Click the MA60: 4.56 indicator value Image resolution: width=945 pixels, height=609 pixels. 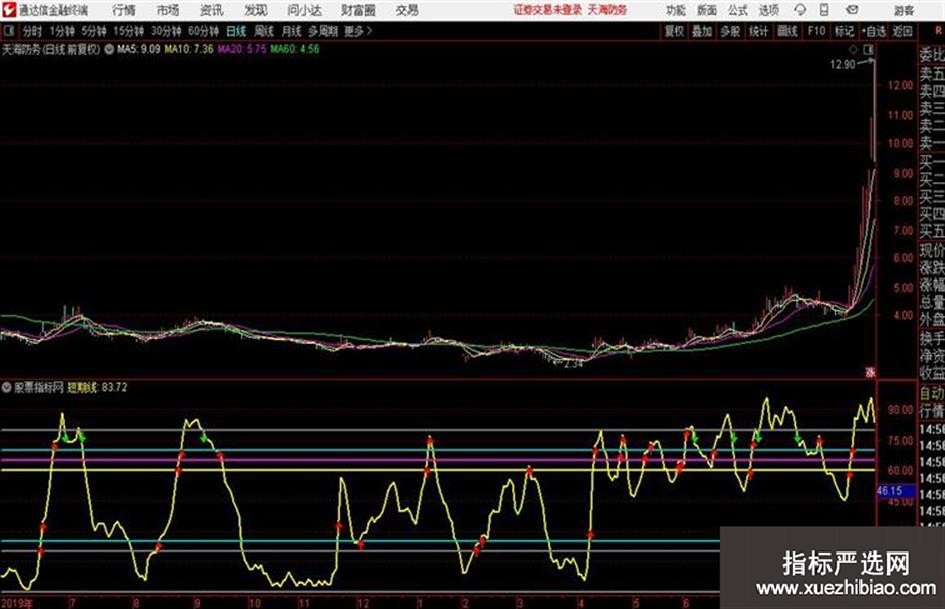pyautogui.click(x=295, y=49)
